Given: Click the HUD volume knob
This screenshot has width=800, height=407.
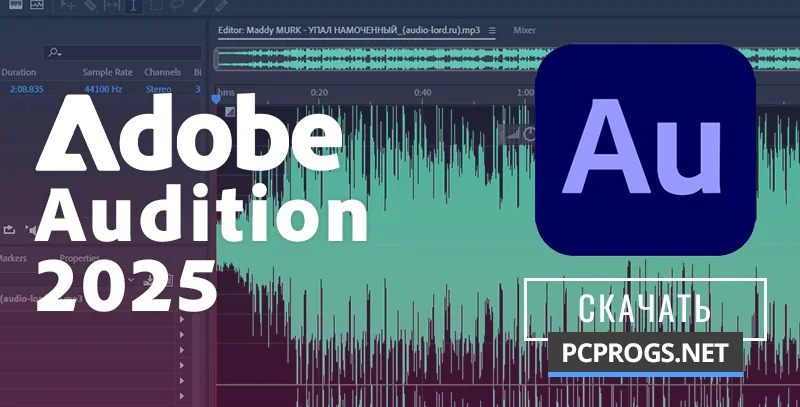Looking at the screenshot, I should pyautogui.click(x=530, y=134).
